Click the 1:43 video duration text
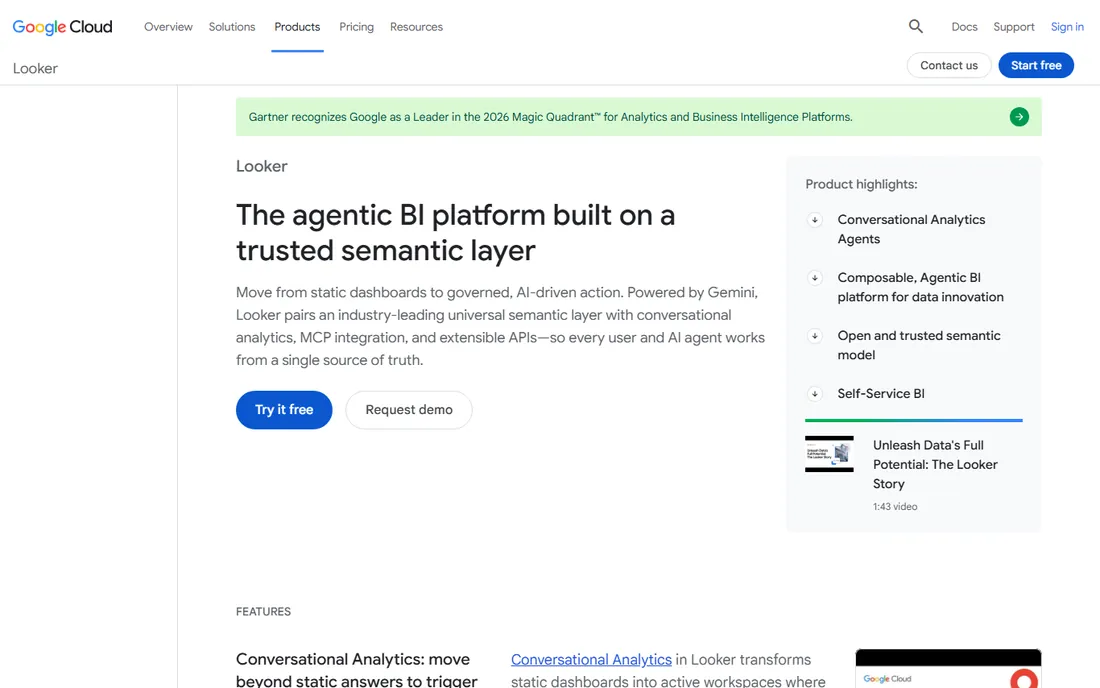This screenshot has height=688, width=1100. click(x=894, y=506)
